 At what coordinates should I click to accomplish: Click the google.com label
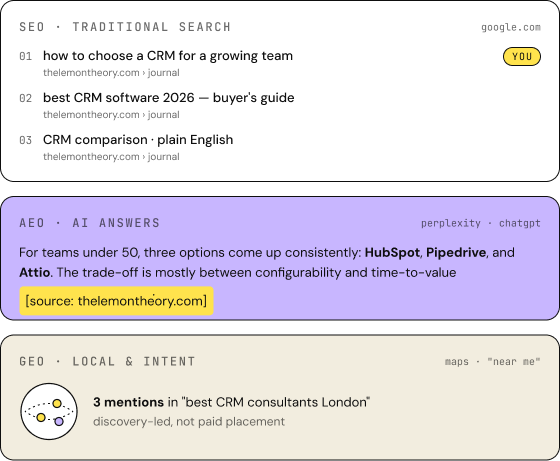tap(511, 27)
